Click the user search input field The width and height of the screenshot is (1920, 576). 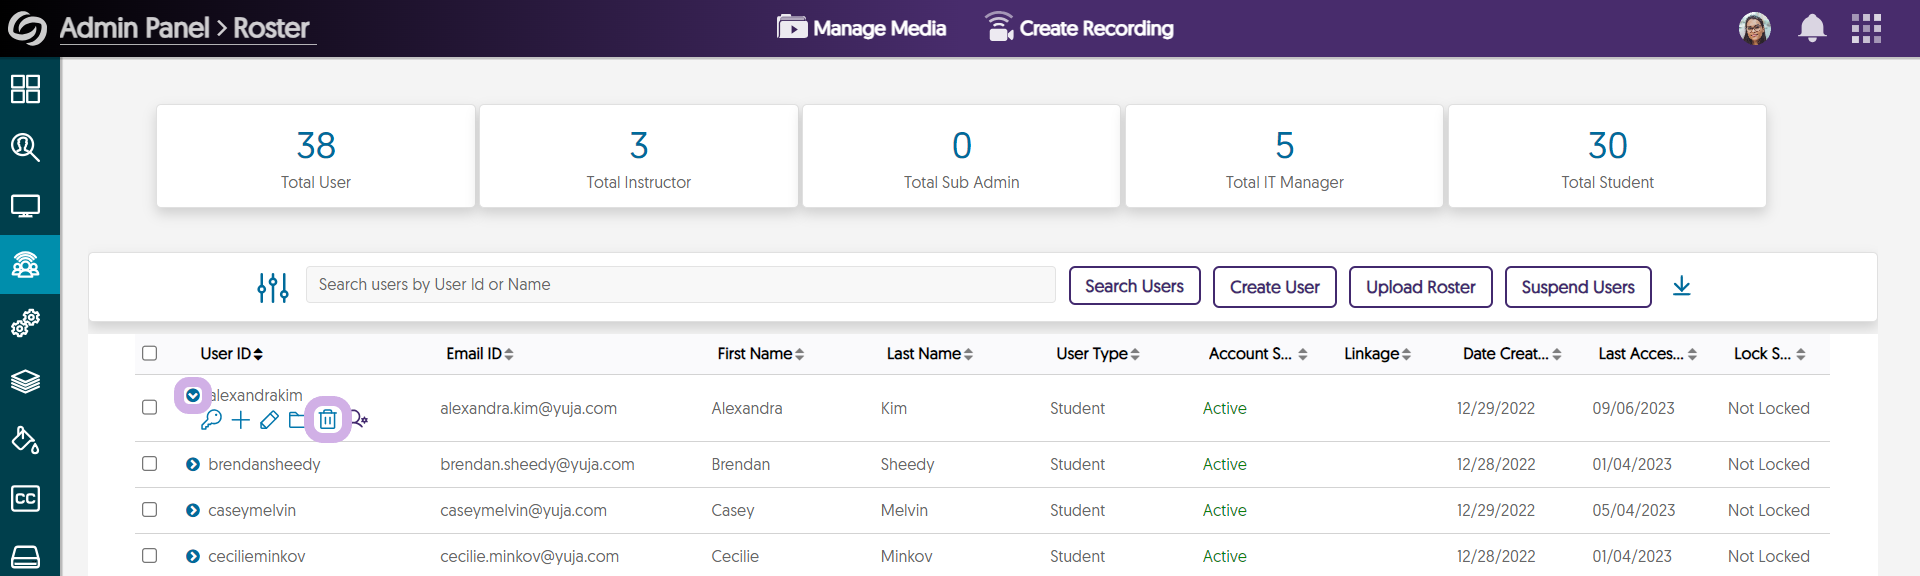click(x=680, y=285)
